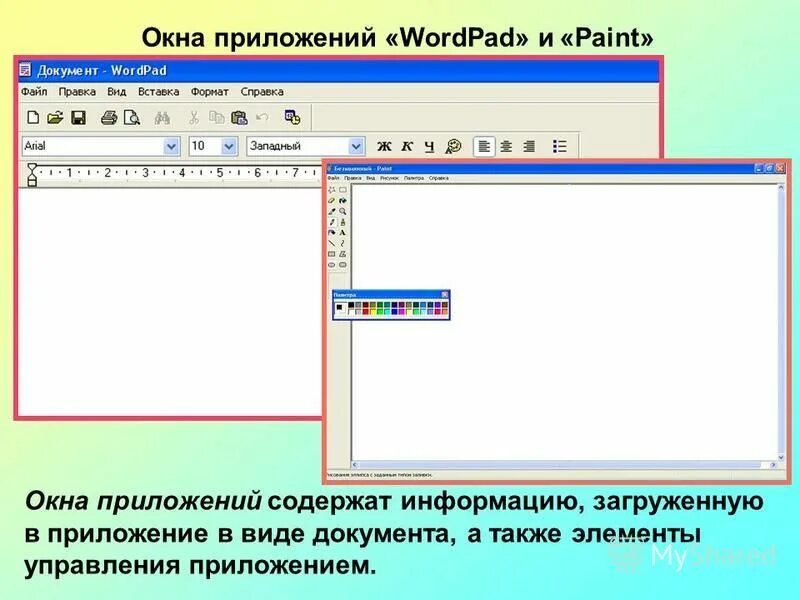Enable underline (Ч) formatting in WordPad
800x600 pixels.
429,146
